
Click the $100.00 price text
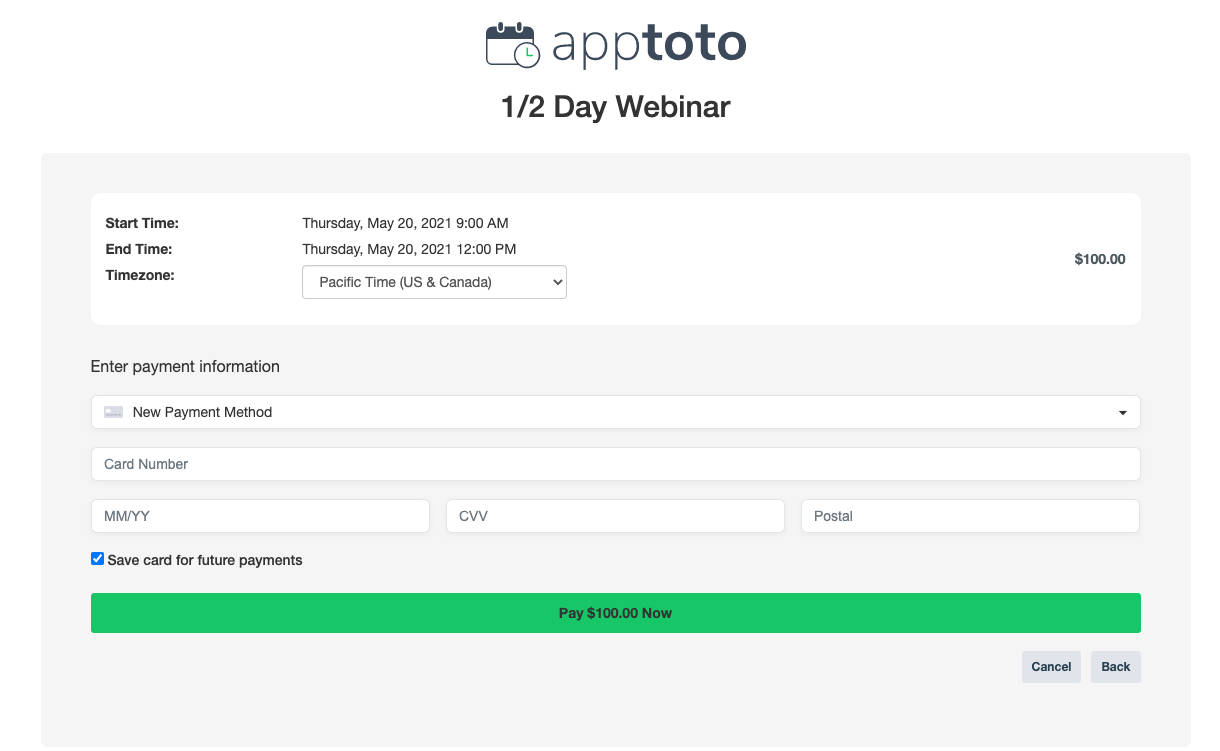click(1100, 258)
